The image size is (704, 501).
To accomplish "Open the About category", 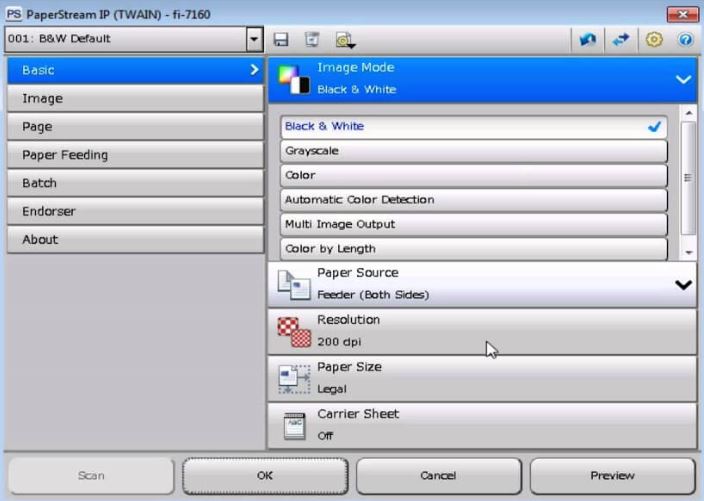I will click(x=135, y=240).
